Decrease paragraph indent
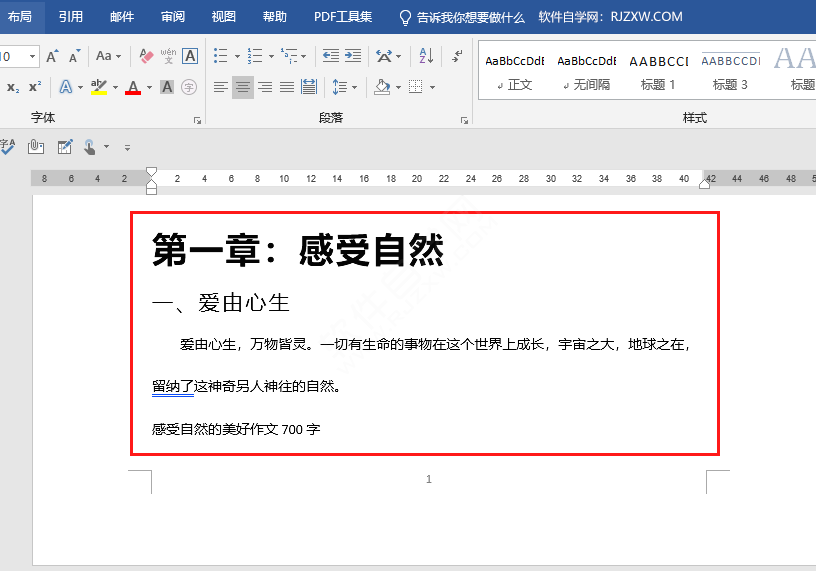Viewport: 816px width, 571px height. click(x=330, y=56)
